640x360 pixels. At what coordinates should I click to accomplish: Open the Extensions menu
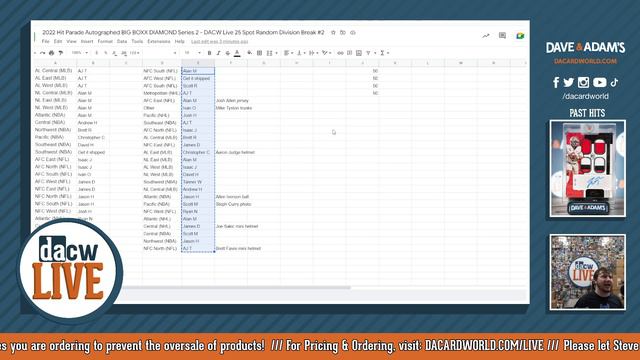pos(159,42)
